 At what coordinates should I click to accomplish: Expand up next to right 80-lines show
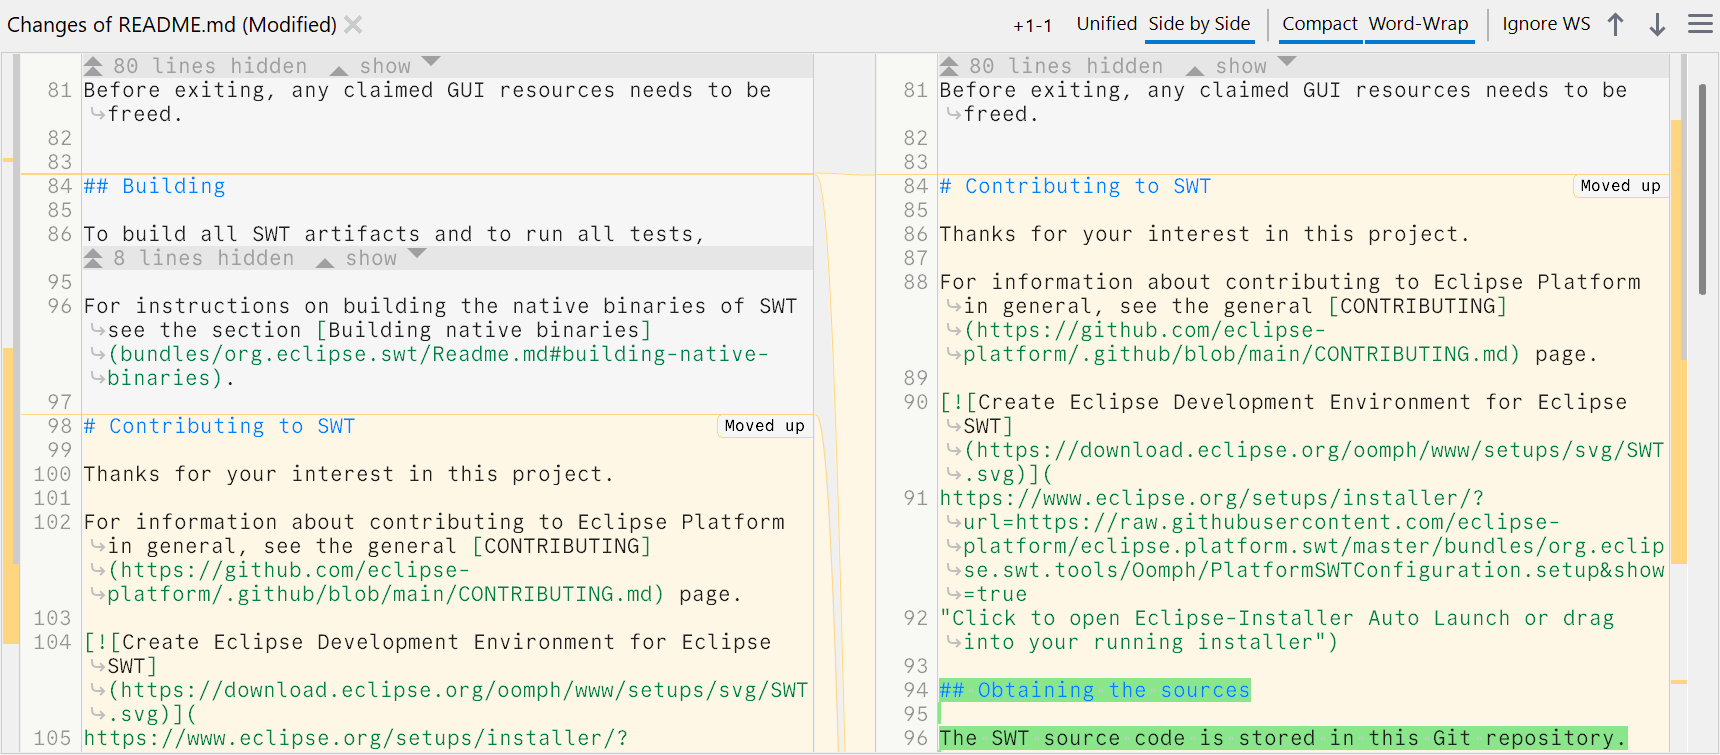(1195, 69)
